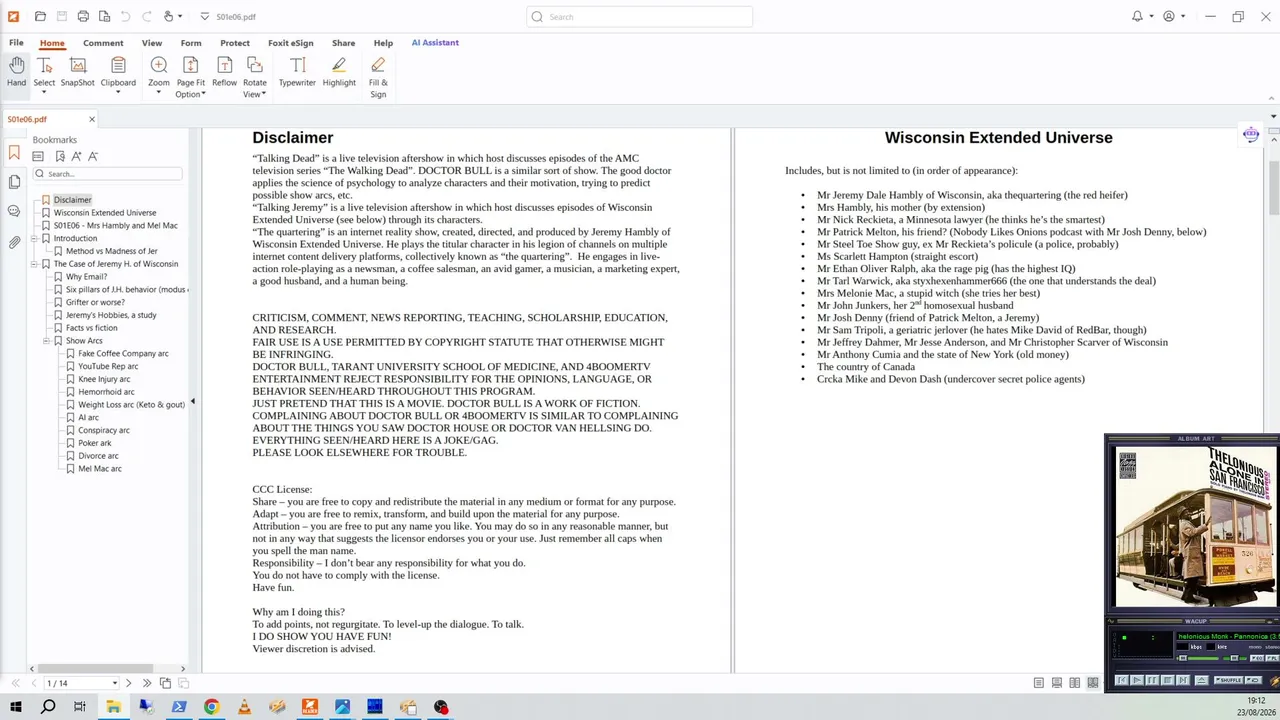Collapse the navigation panel with side arrow
This screenshot has width=1280, height=720.
point(192,401)
